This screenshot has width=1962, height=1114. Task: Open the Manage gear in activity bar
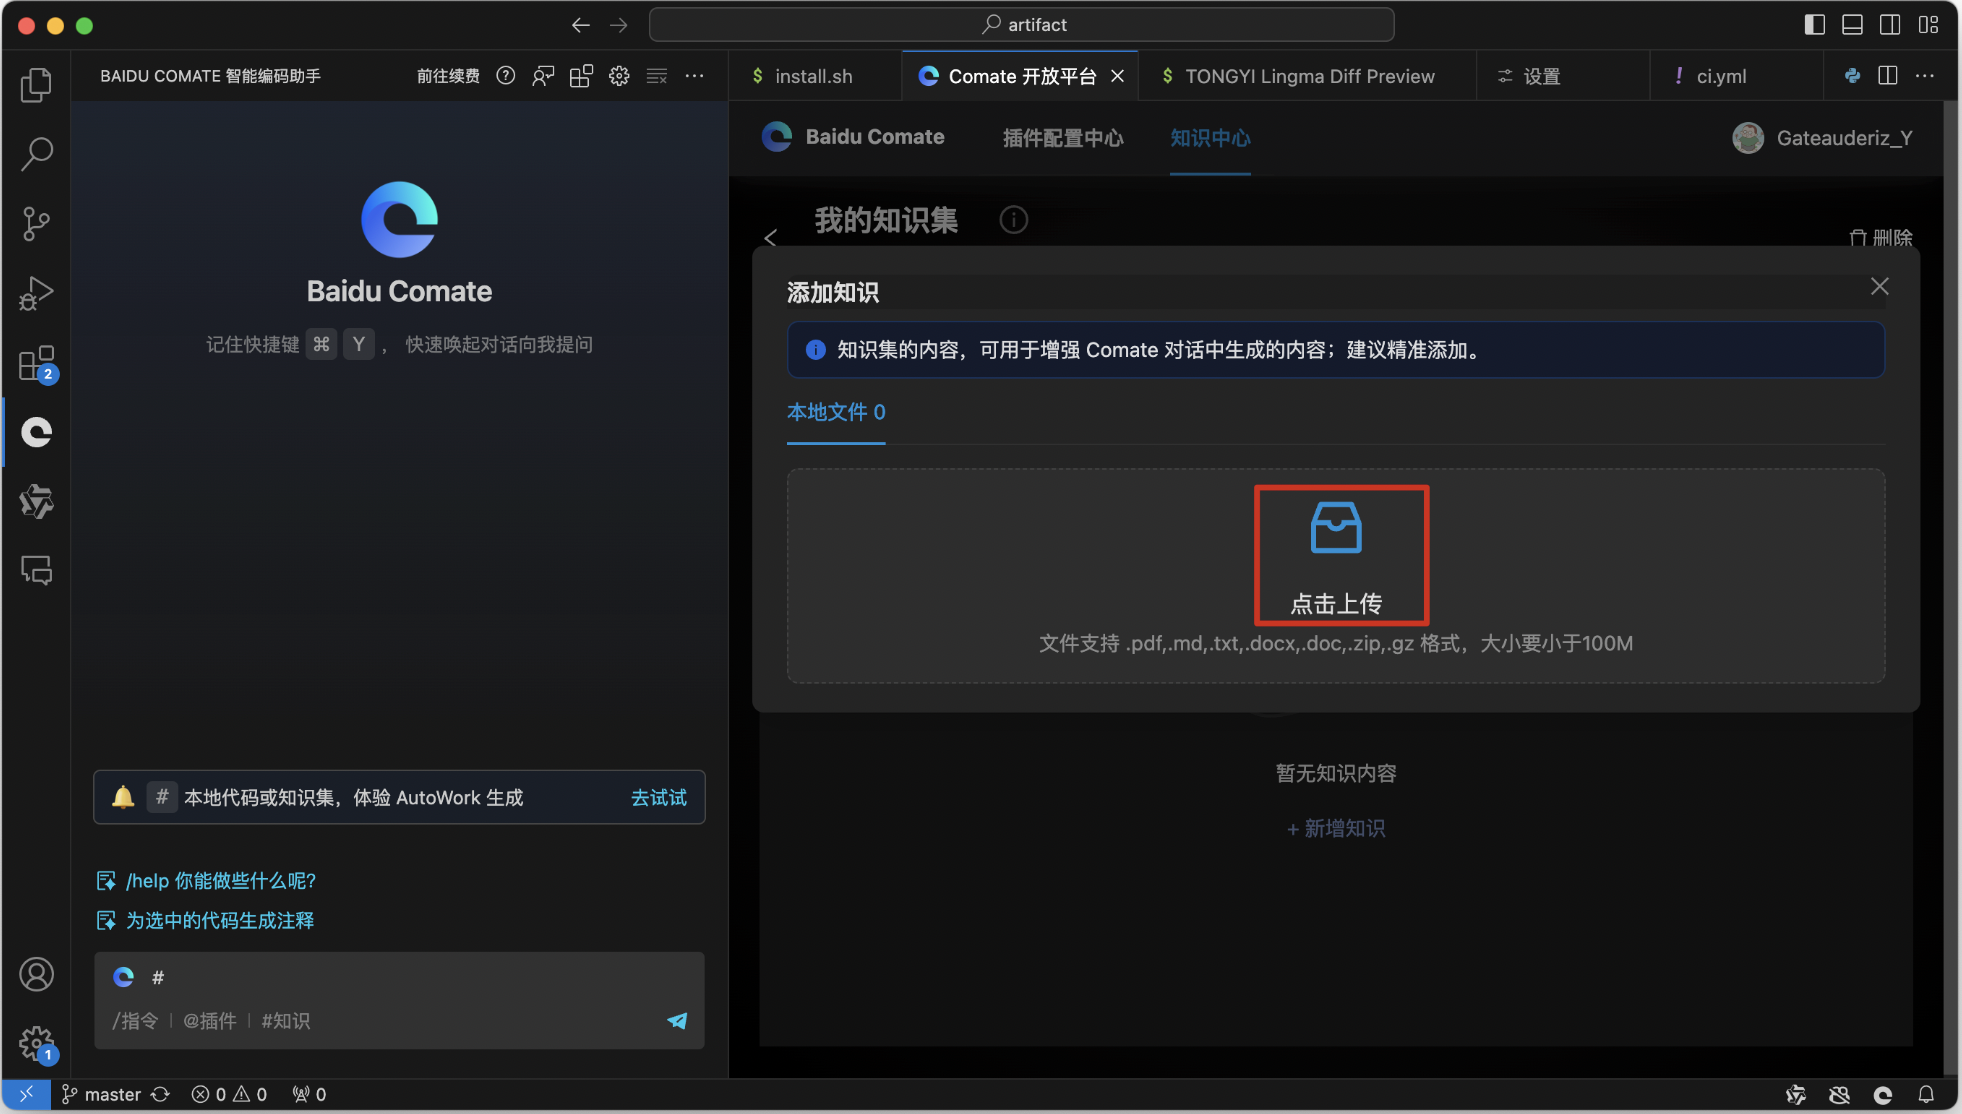36,1043
